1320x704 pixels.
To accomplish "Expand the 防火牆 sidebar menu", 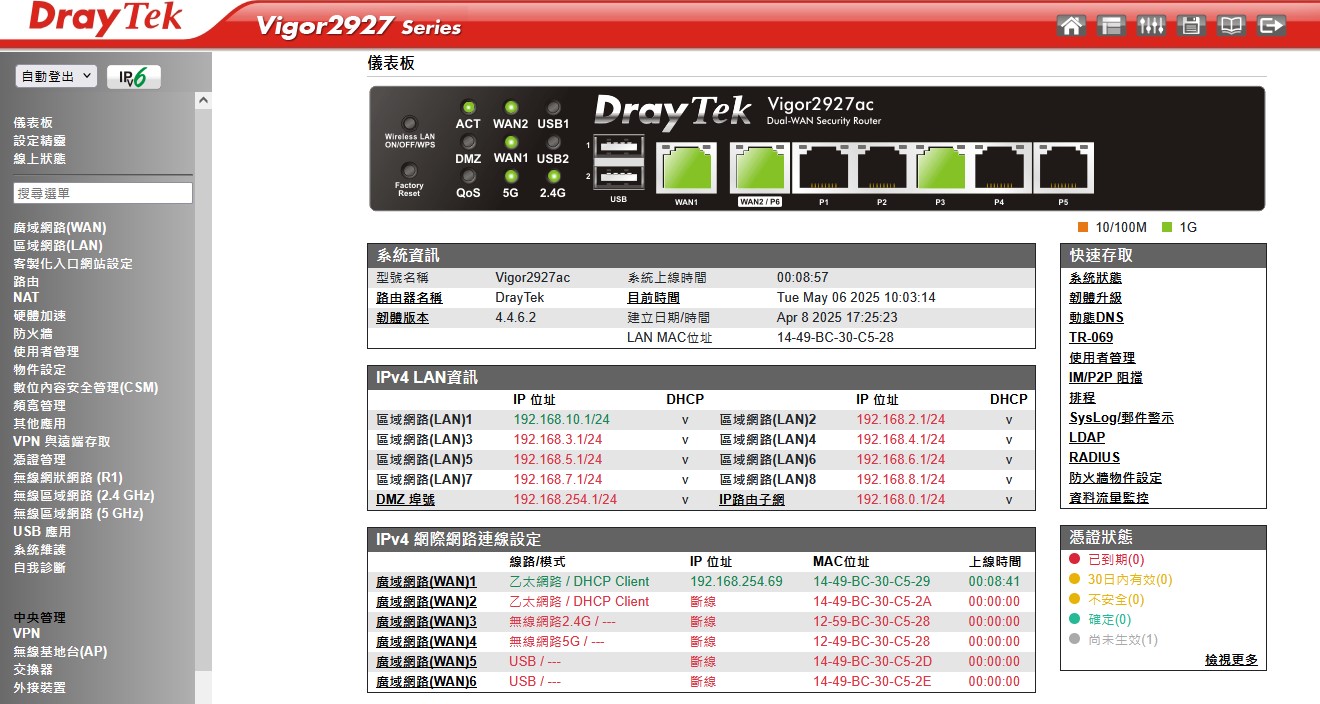I will 33,333.
